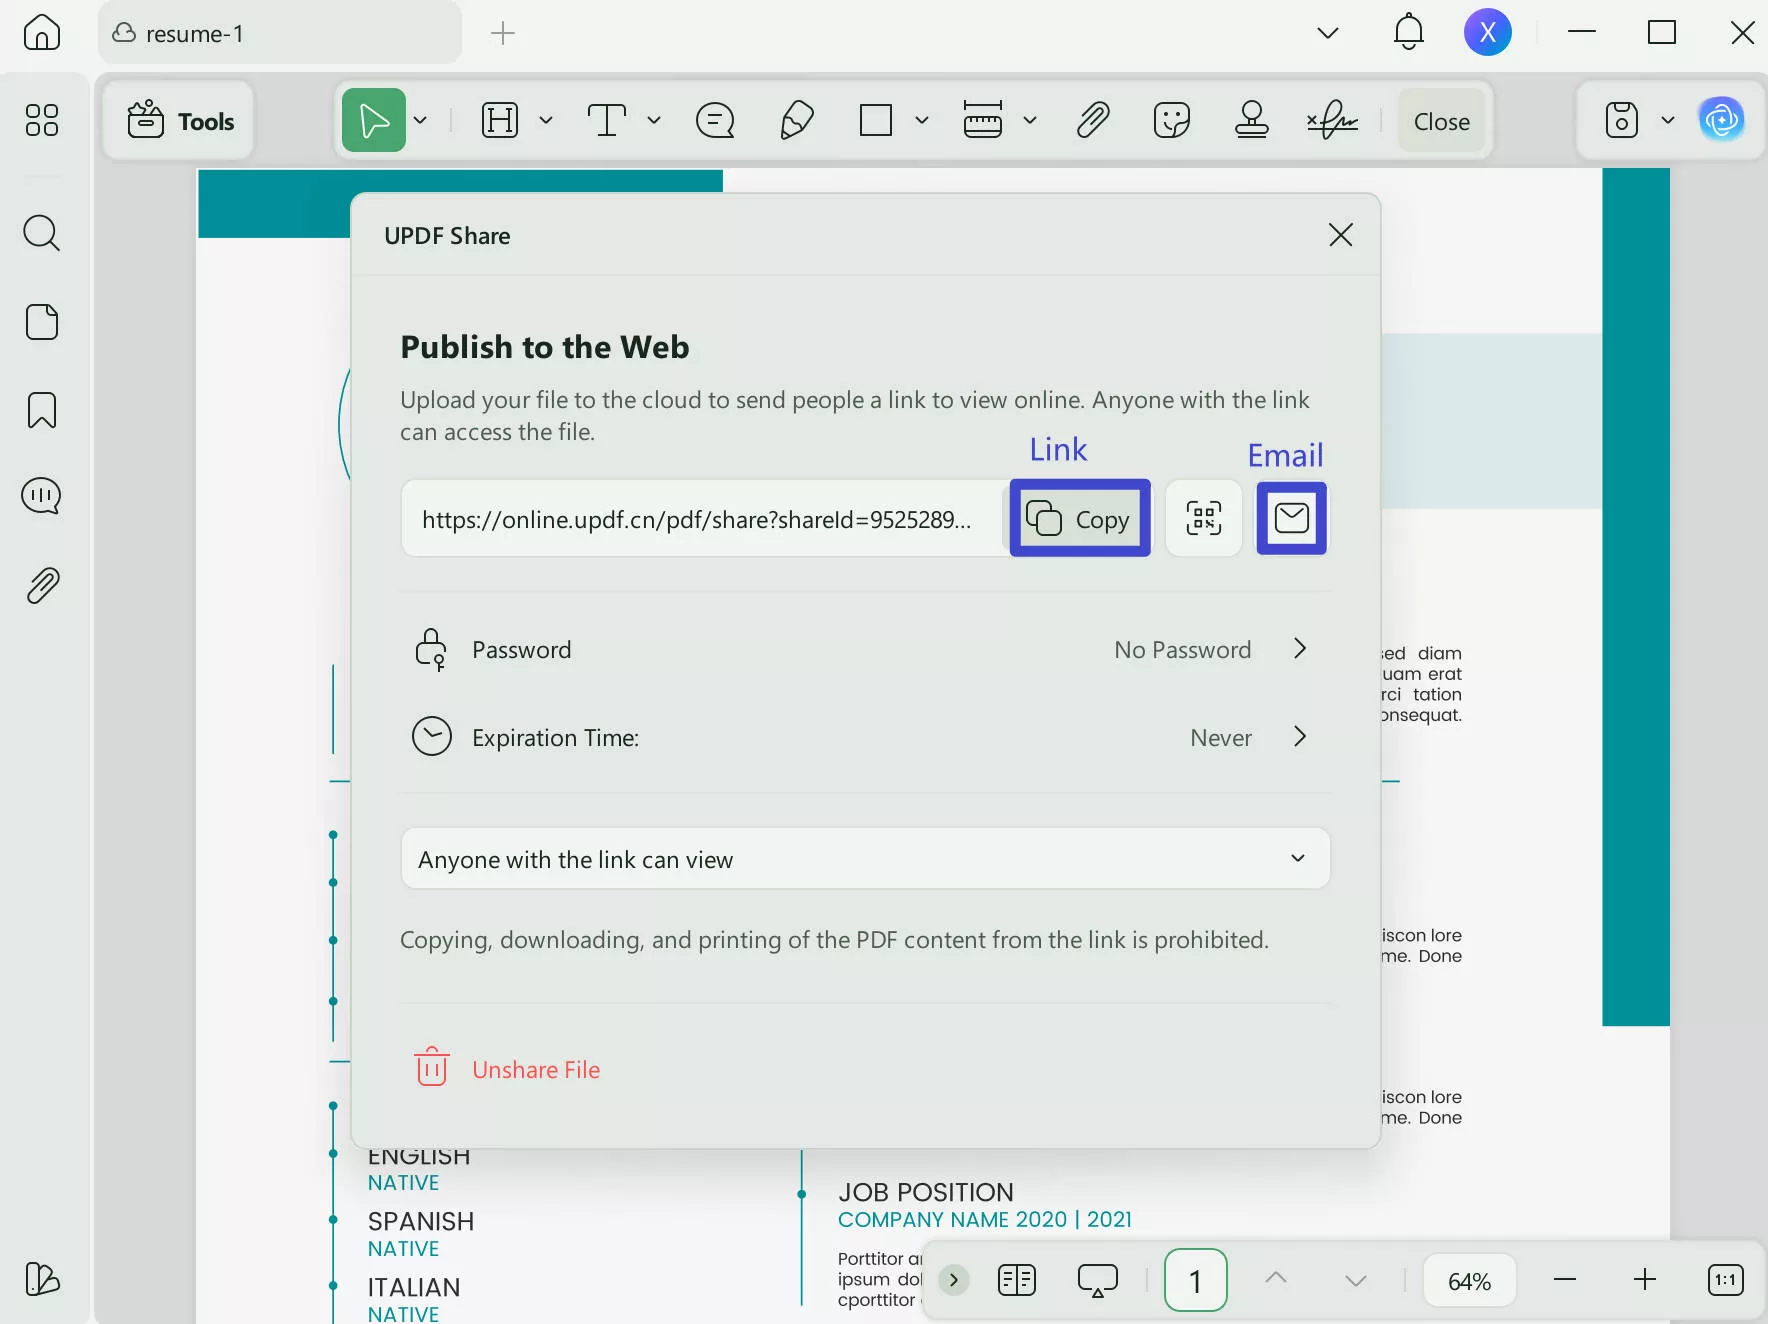Select the cursor selection tool
1768x1324 pixels.
(x=374, y=121)
